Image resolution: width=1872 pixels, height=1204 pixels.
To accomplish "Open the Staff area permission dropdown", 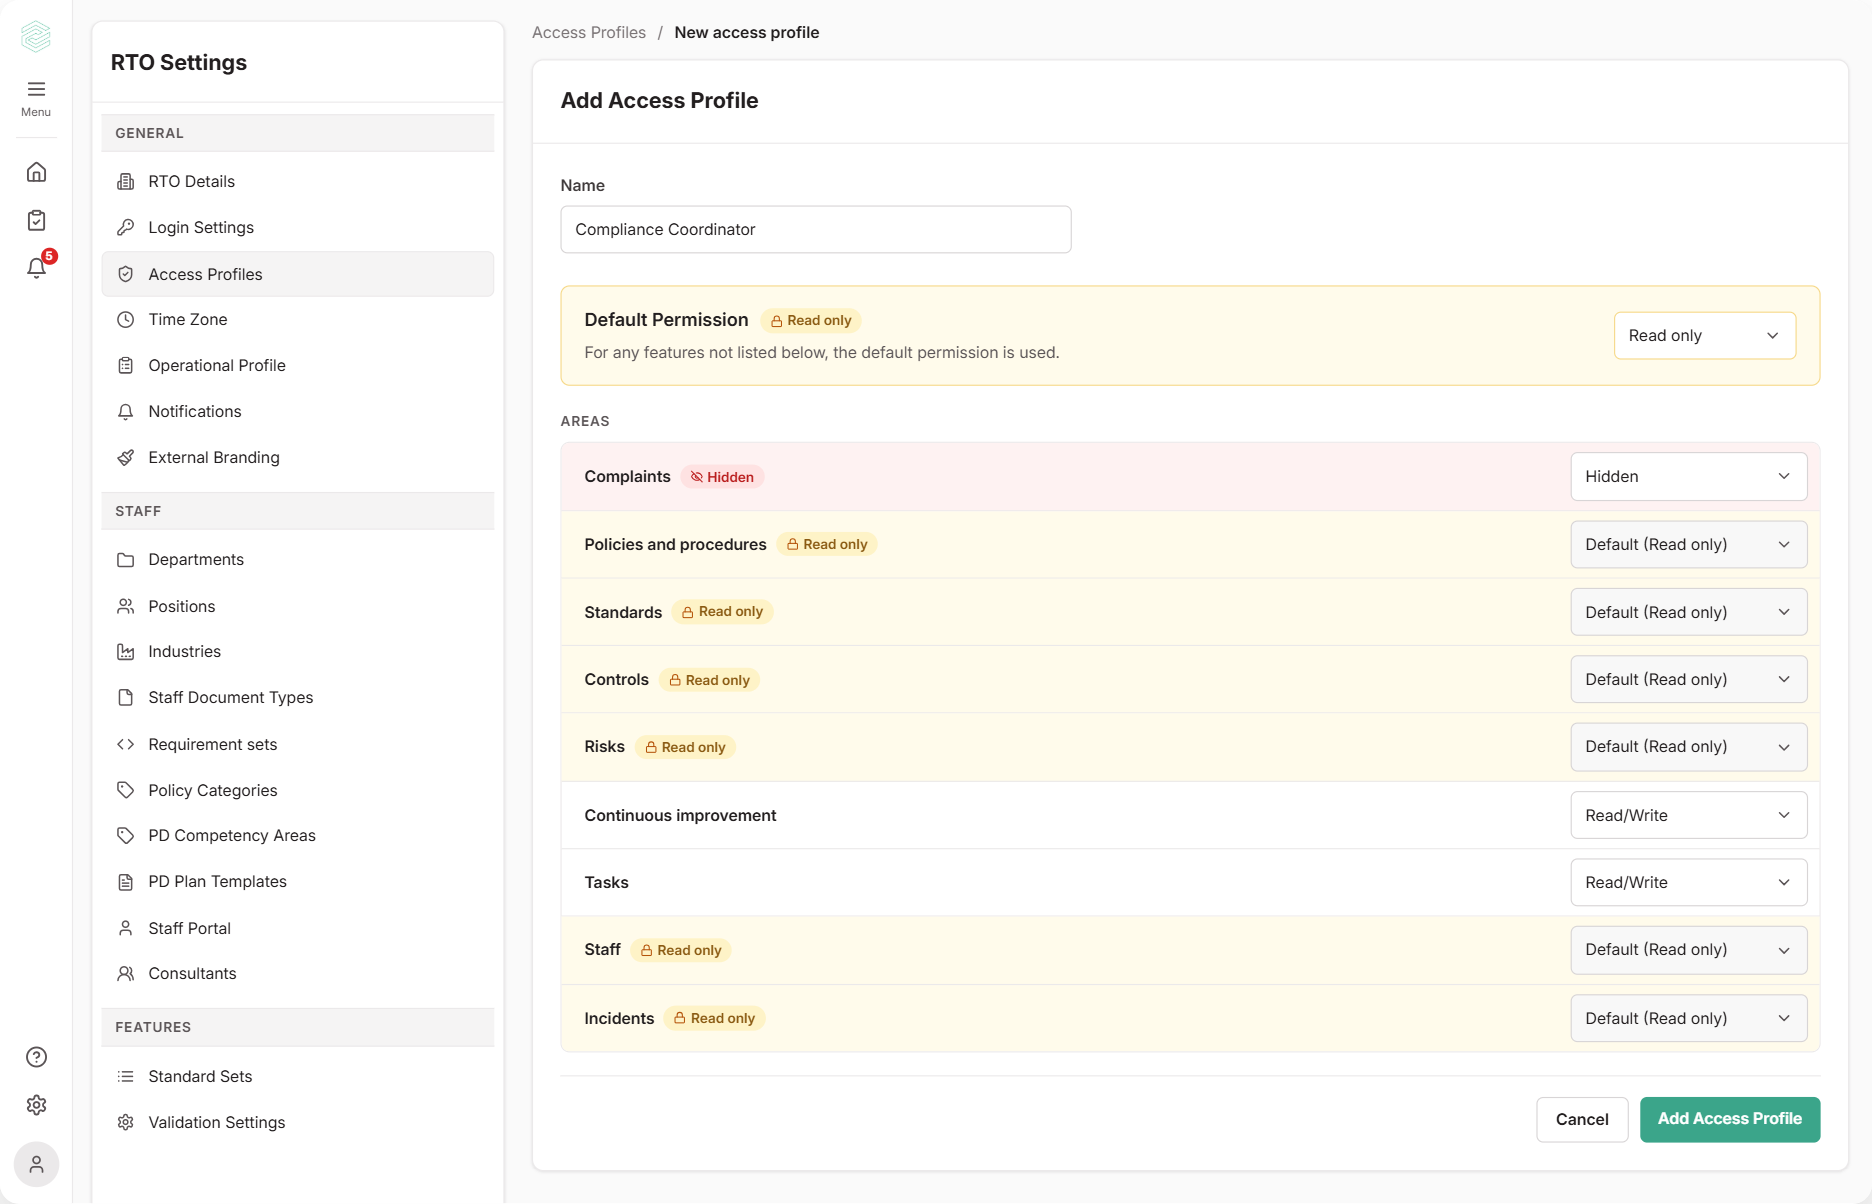I will pyautogui.click(x=1688, y=949).
